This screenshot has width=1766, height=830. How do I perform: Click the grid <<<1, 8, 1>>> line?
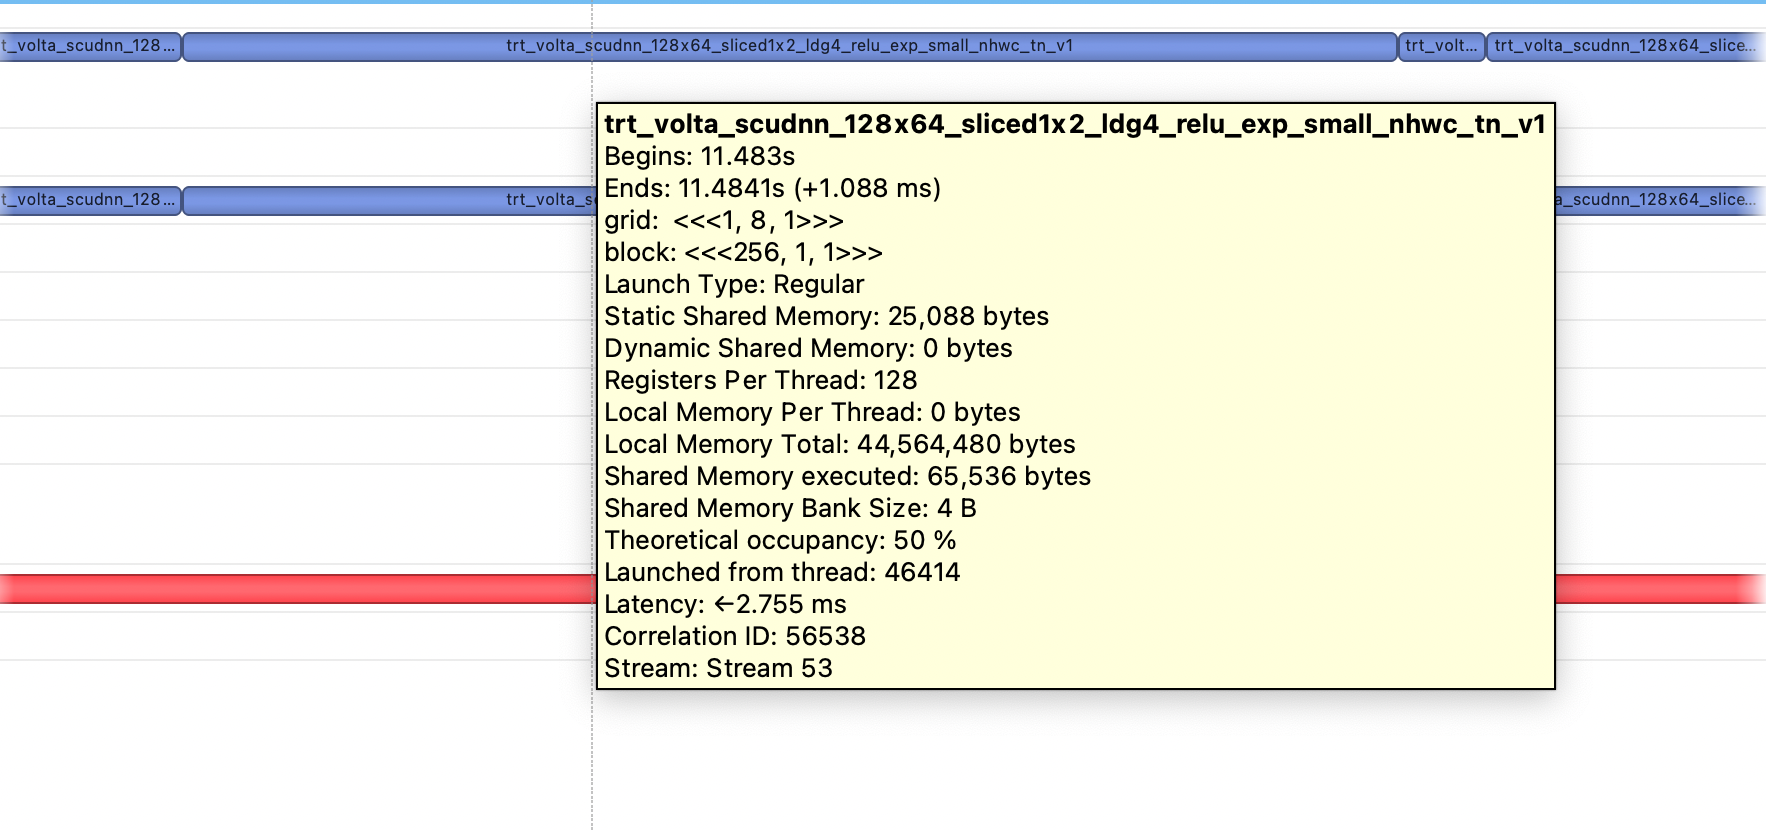point(724,220)
